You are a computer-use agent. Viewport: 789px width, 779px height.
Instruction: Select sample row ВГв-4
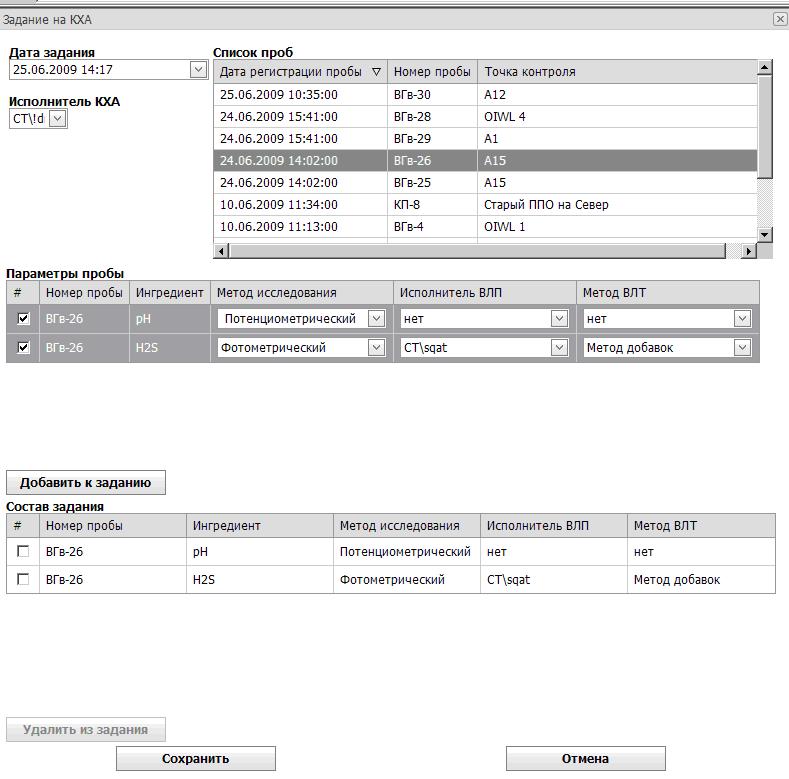coord(485,227)
